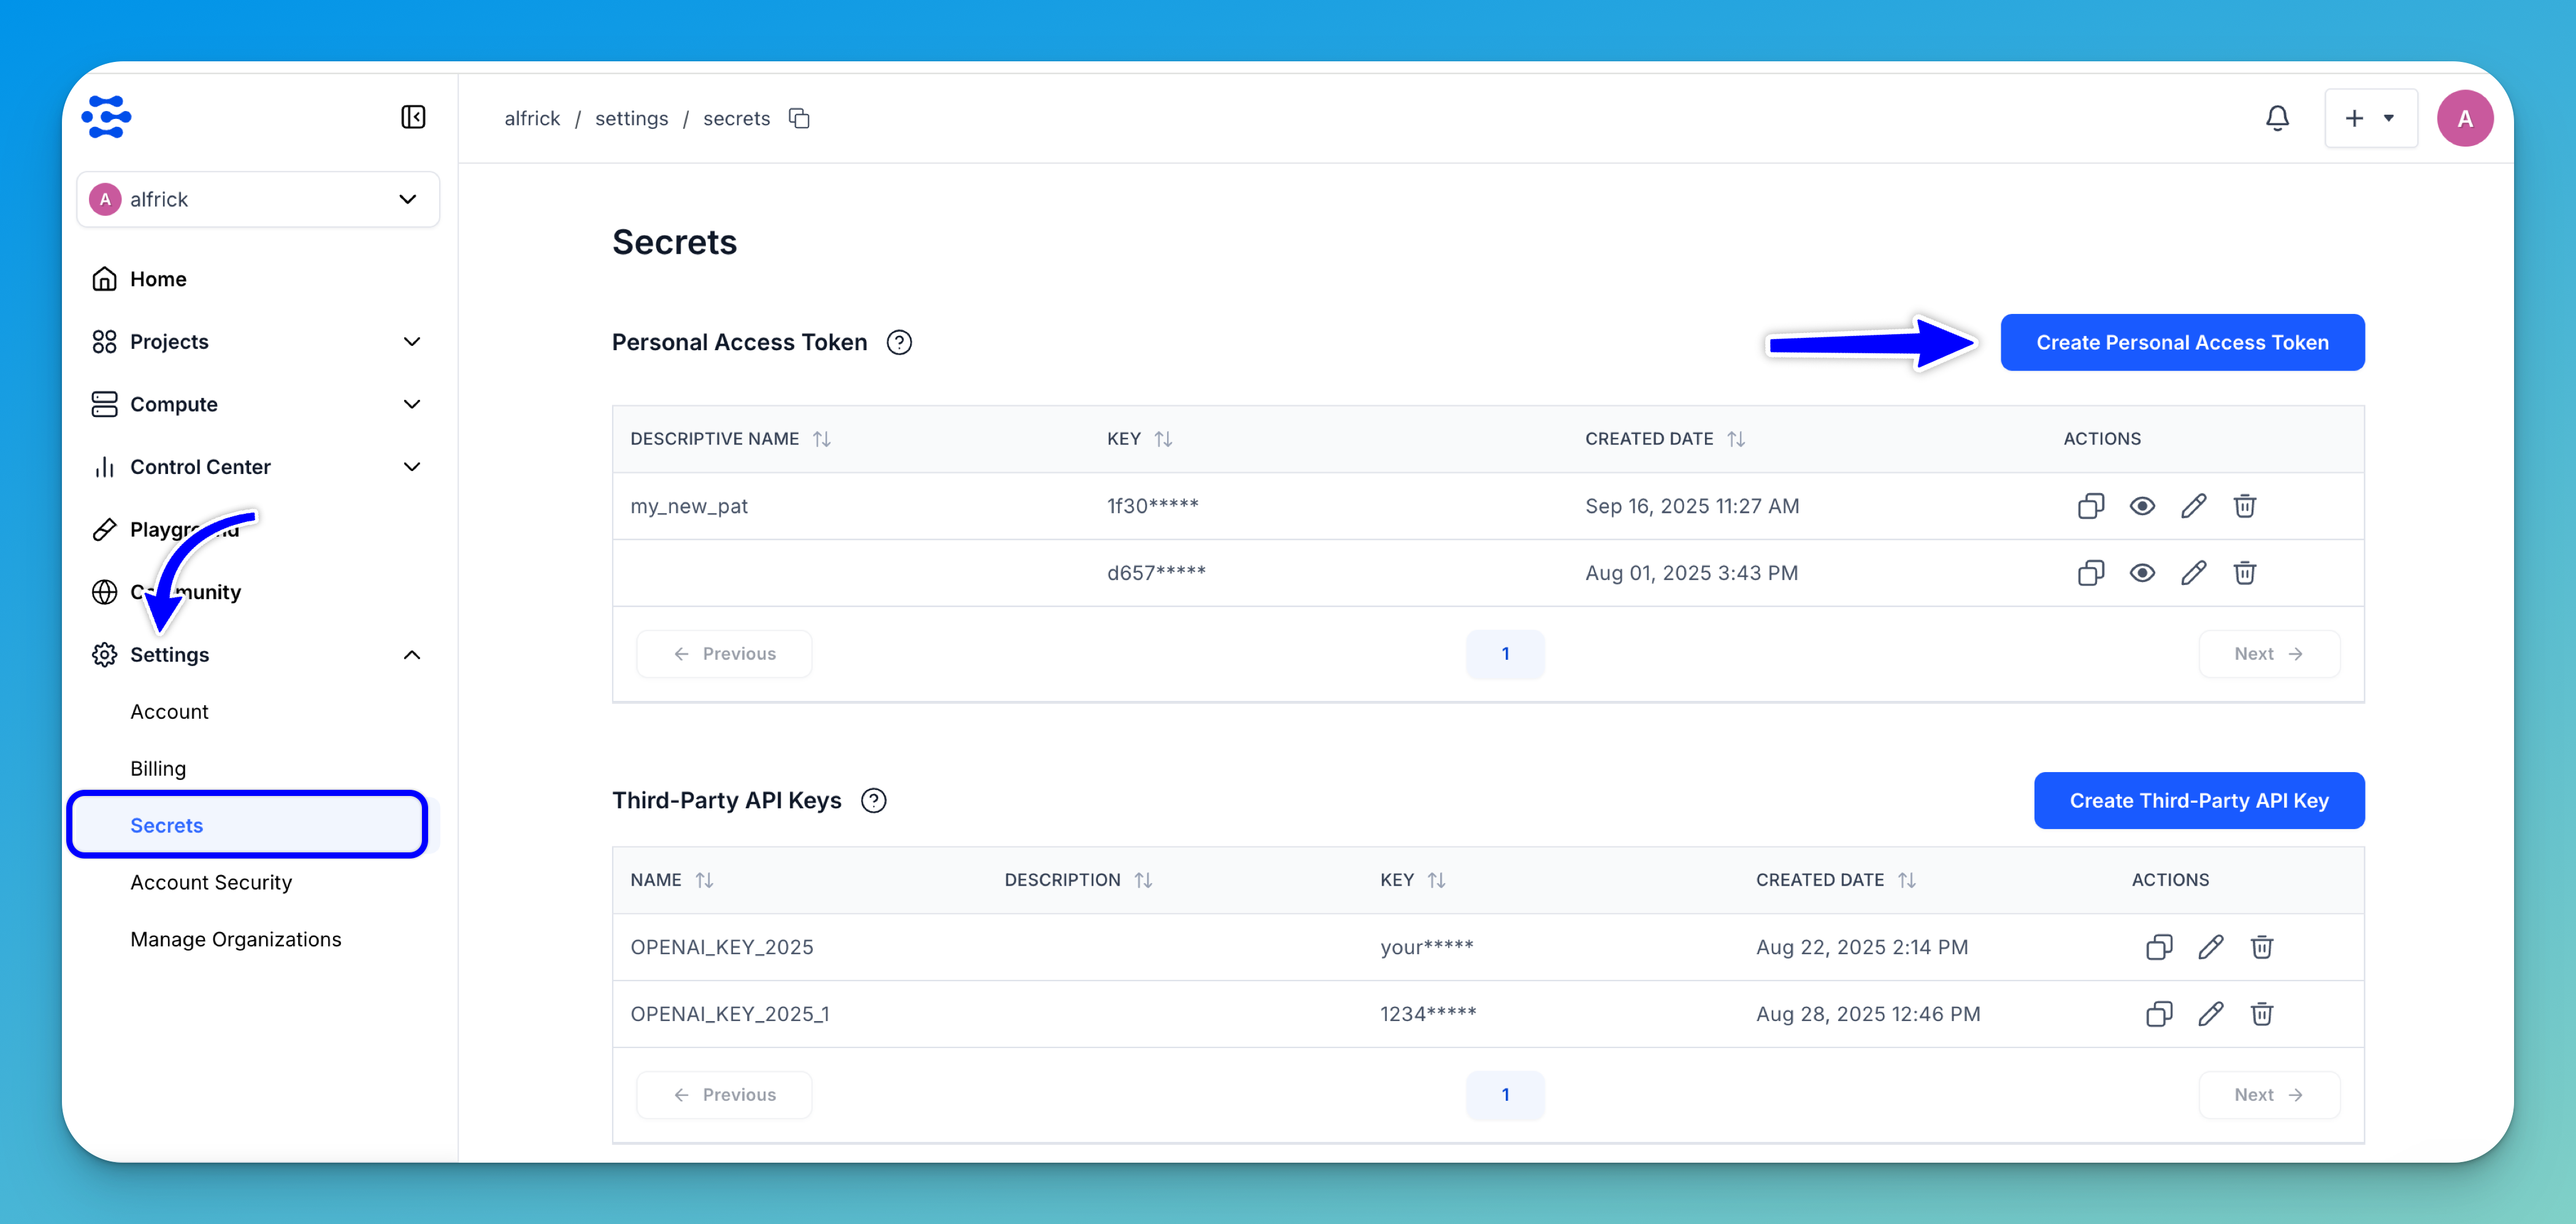
Task: Edit the my_new_pat token
Action: [2193, 506]
